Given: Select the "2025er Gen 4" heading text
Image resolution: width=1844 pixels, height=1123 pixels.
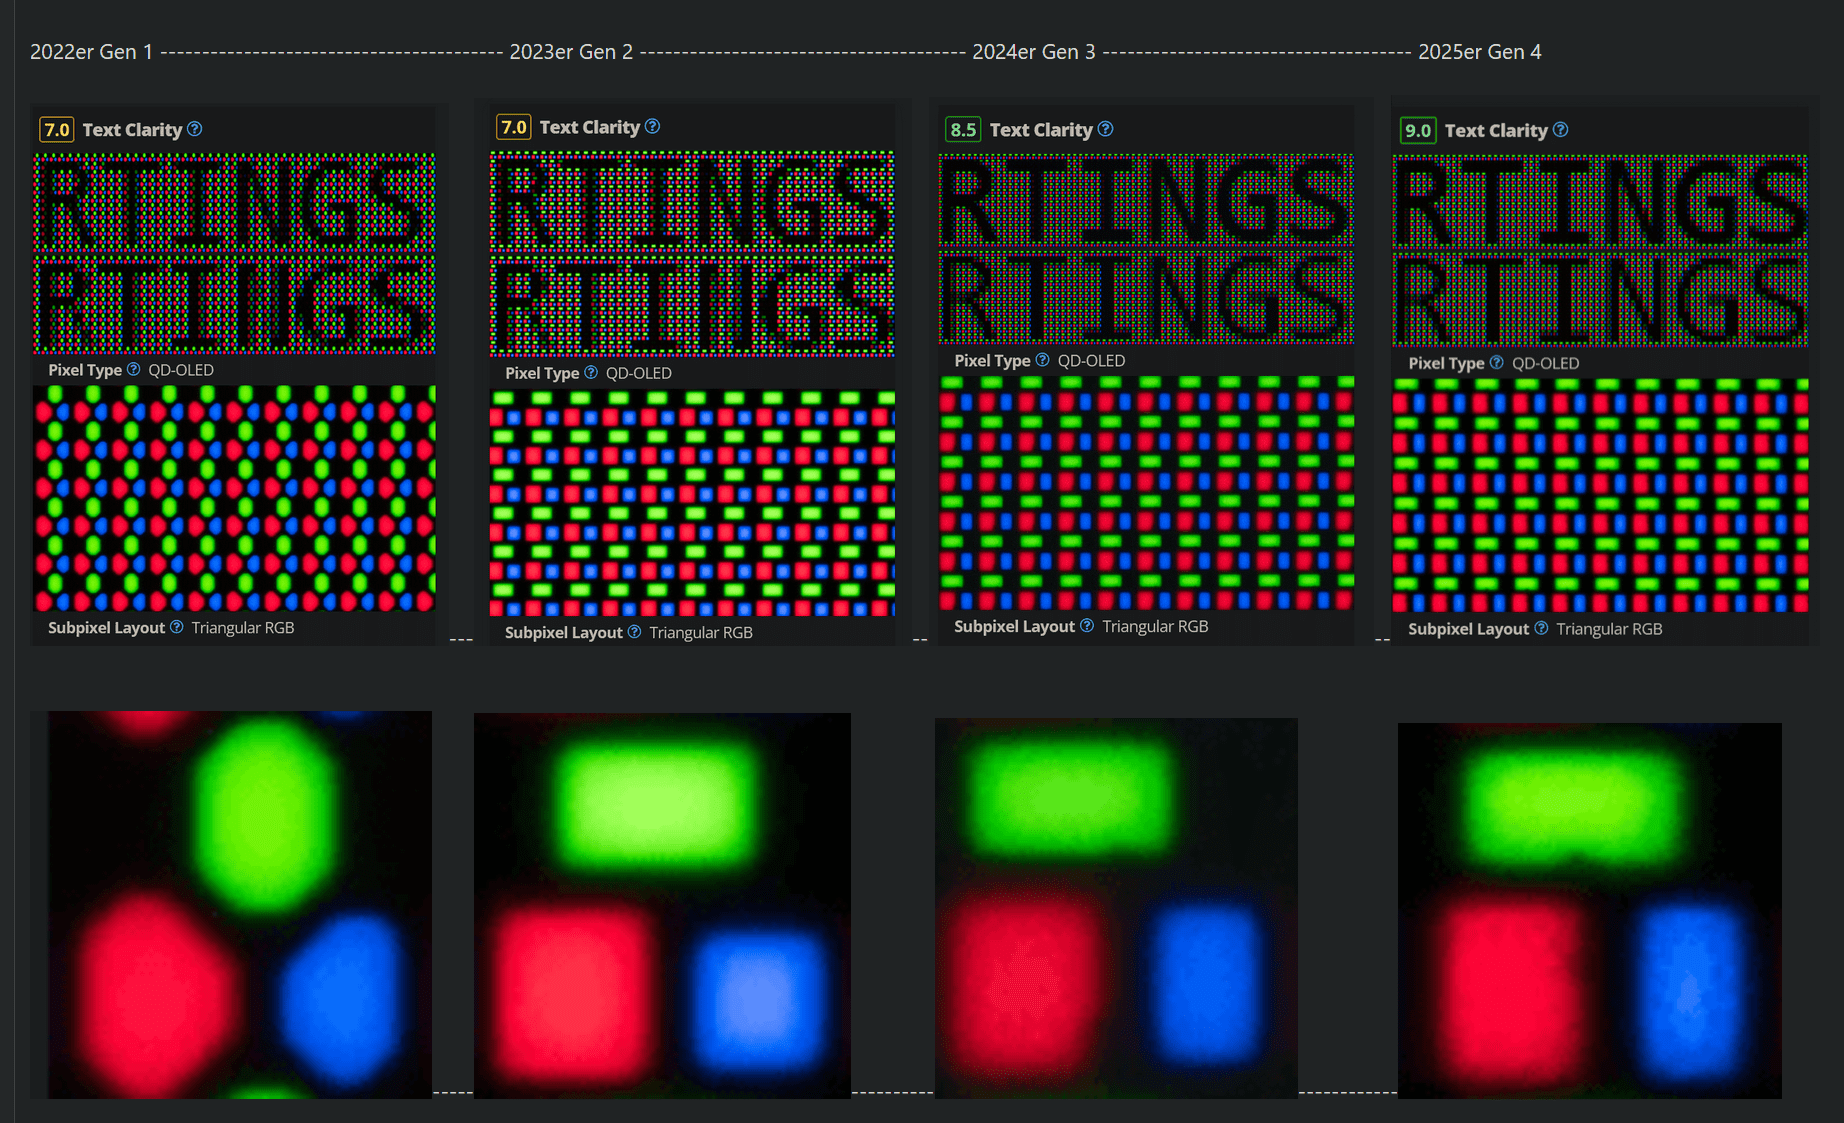Looking at the screenshot, I should click(1480, 52).
